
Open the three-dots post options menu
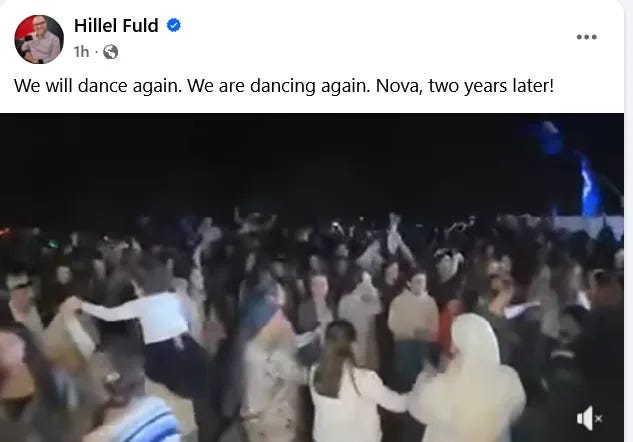pos(586,37)
